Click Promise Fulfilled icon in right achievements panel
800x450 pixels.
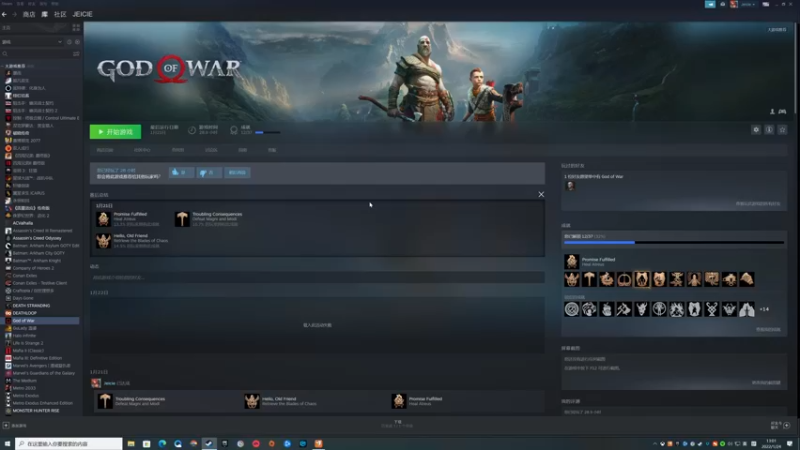tap(571, 262)
